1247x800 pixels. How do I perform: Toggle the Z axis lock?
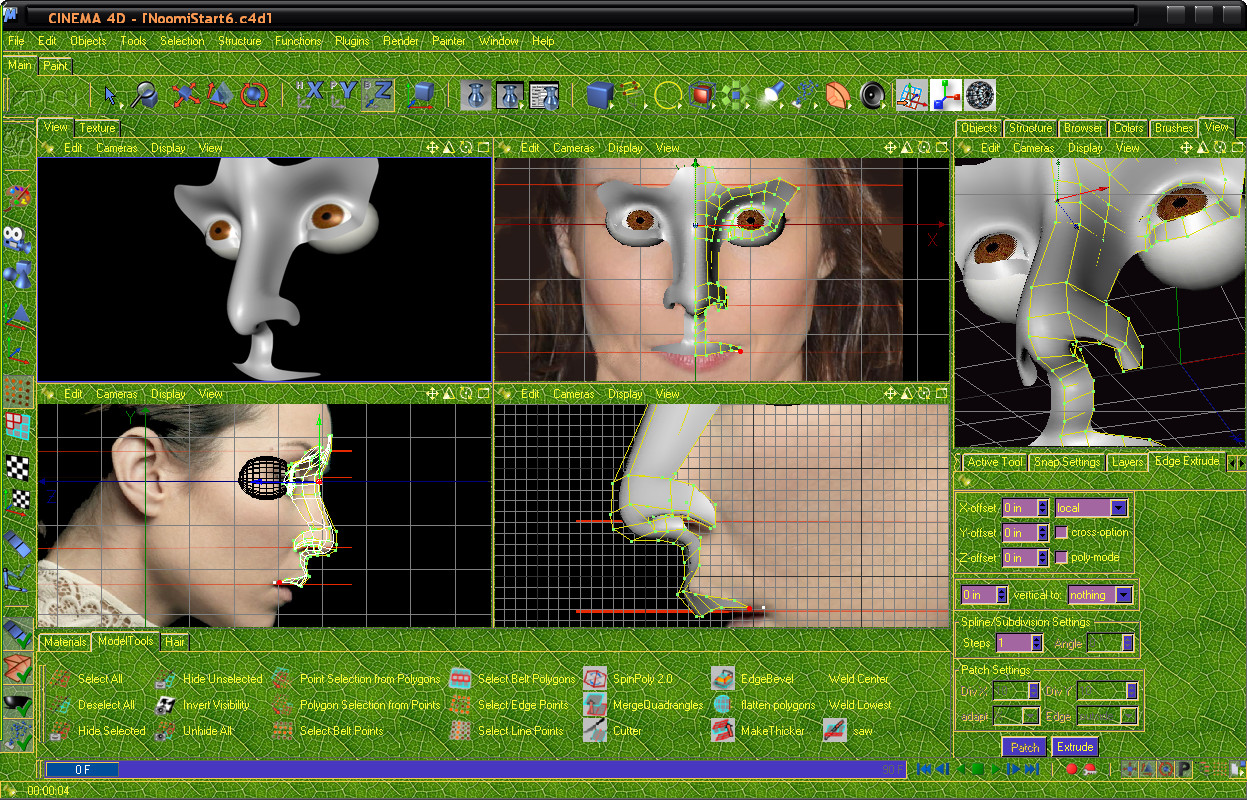click(377, 94)
